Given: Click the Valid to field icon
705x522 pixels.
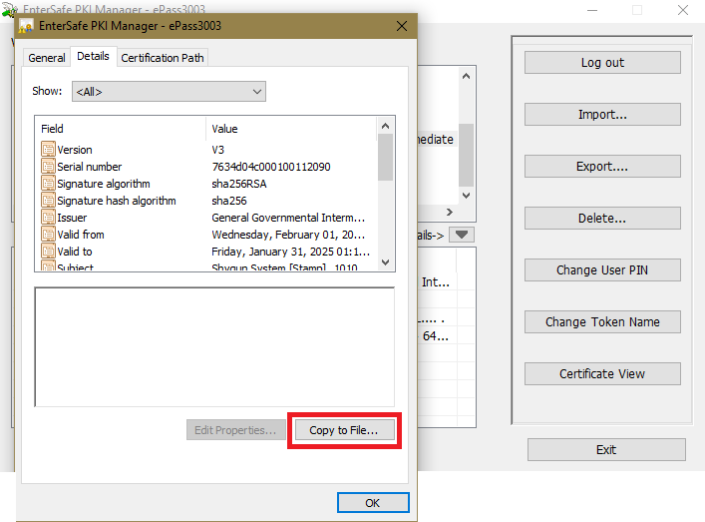Looking at the screenshot, I should [x=48, y=252].
